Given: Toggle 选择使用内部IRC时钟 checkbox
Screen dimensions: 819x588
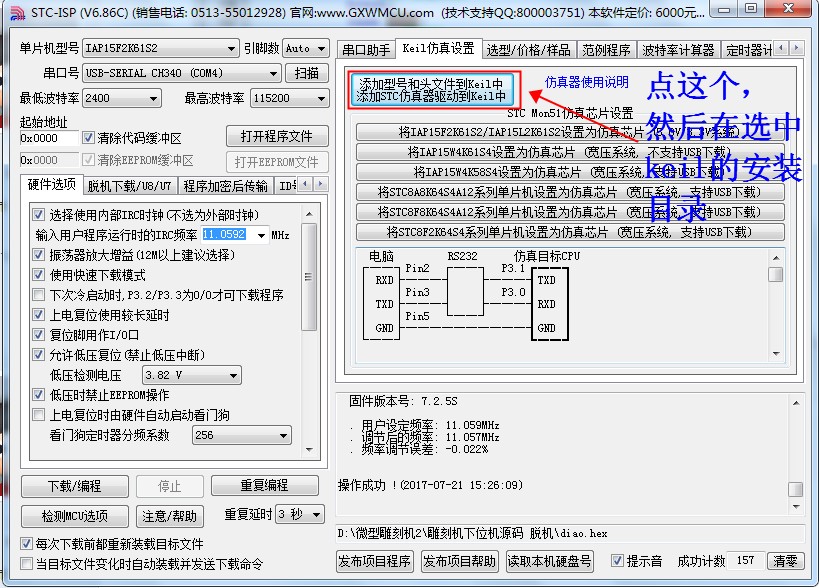Looking at the screenshot, I should click(x=38, y=215).
